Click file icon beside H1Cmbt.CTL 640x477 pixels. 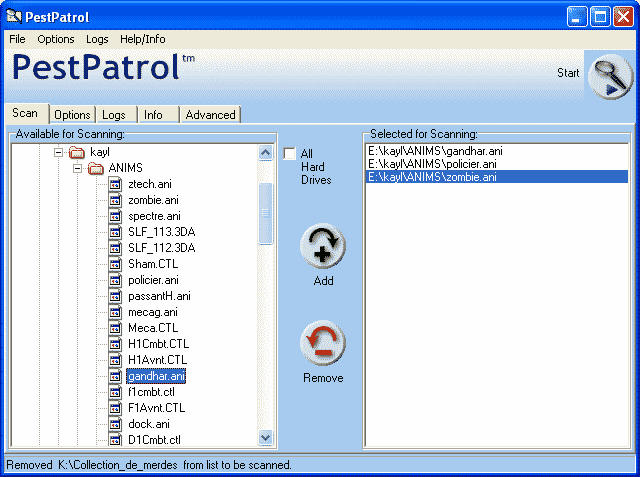point(115,344)
